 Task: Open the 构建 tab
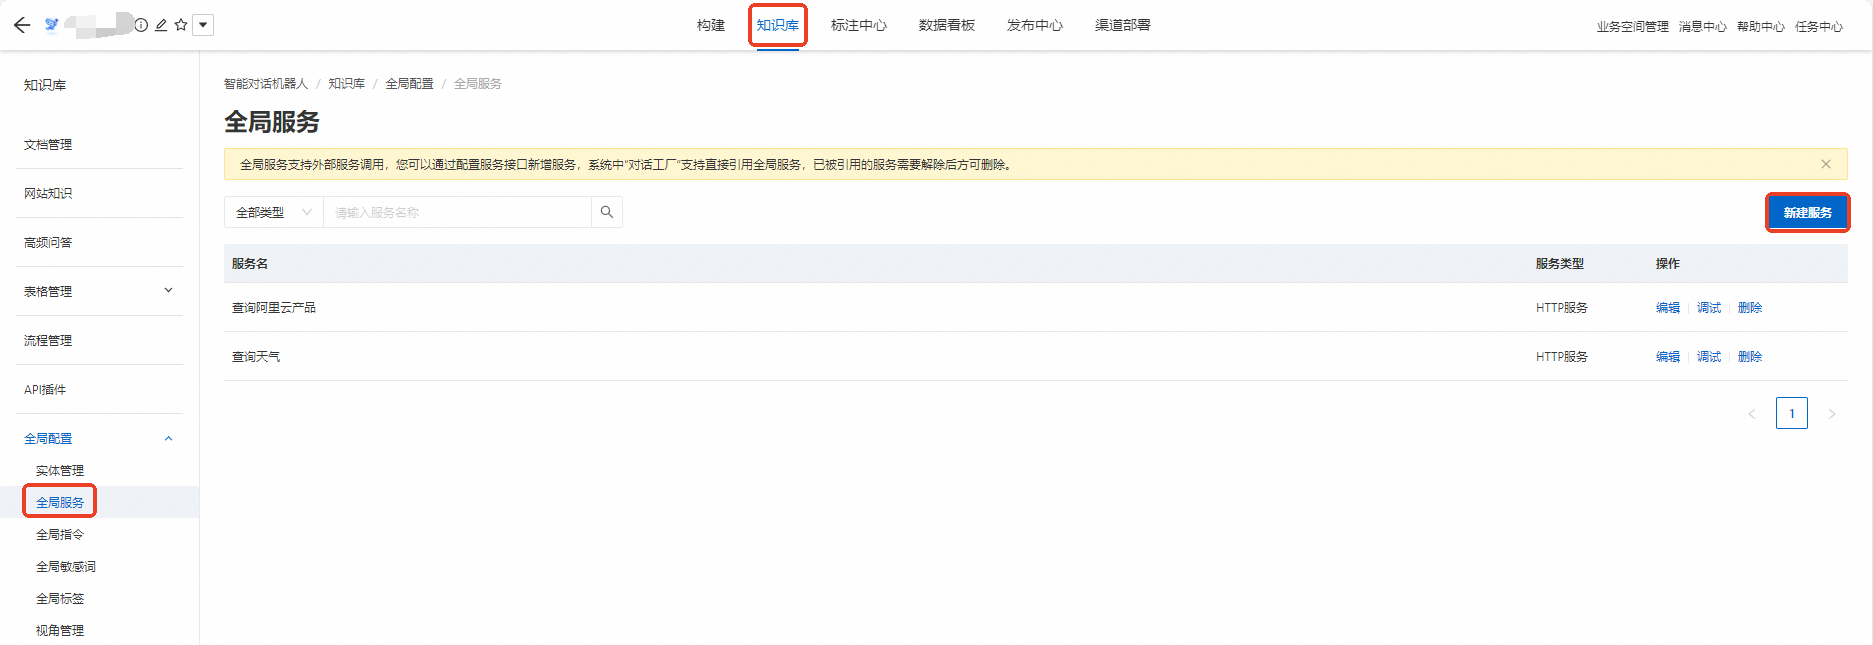(711, 25)
